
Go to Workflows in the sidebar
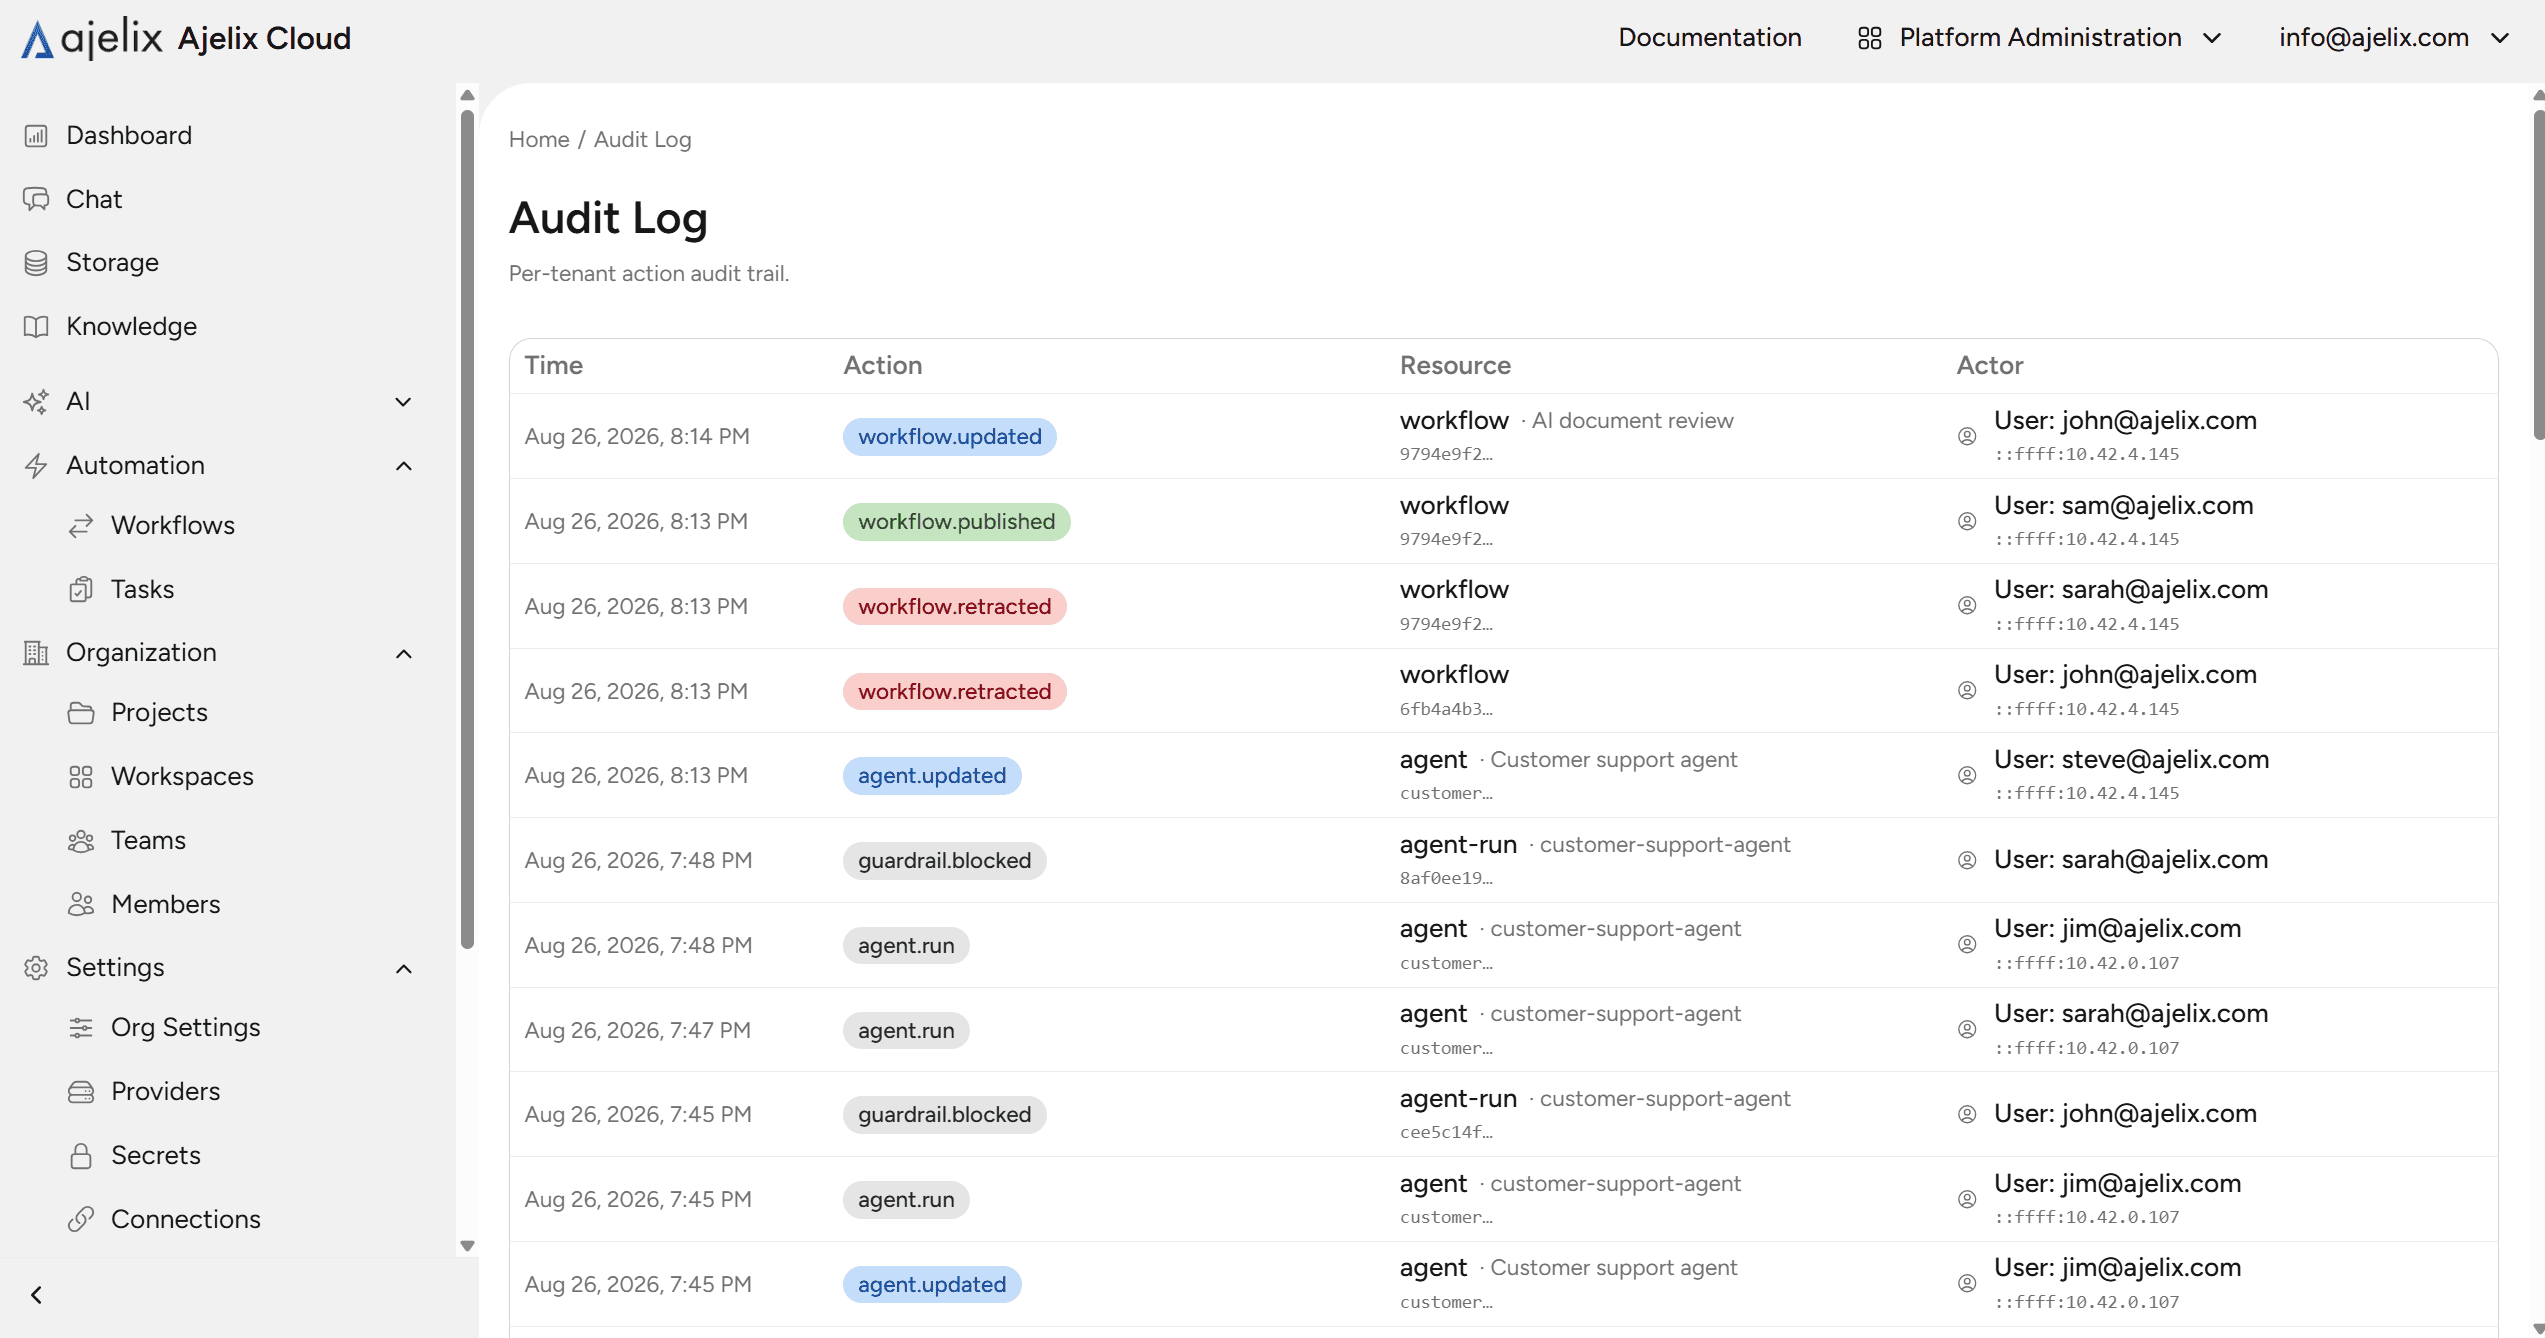(173, 525)
